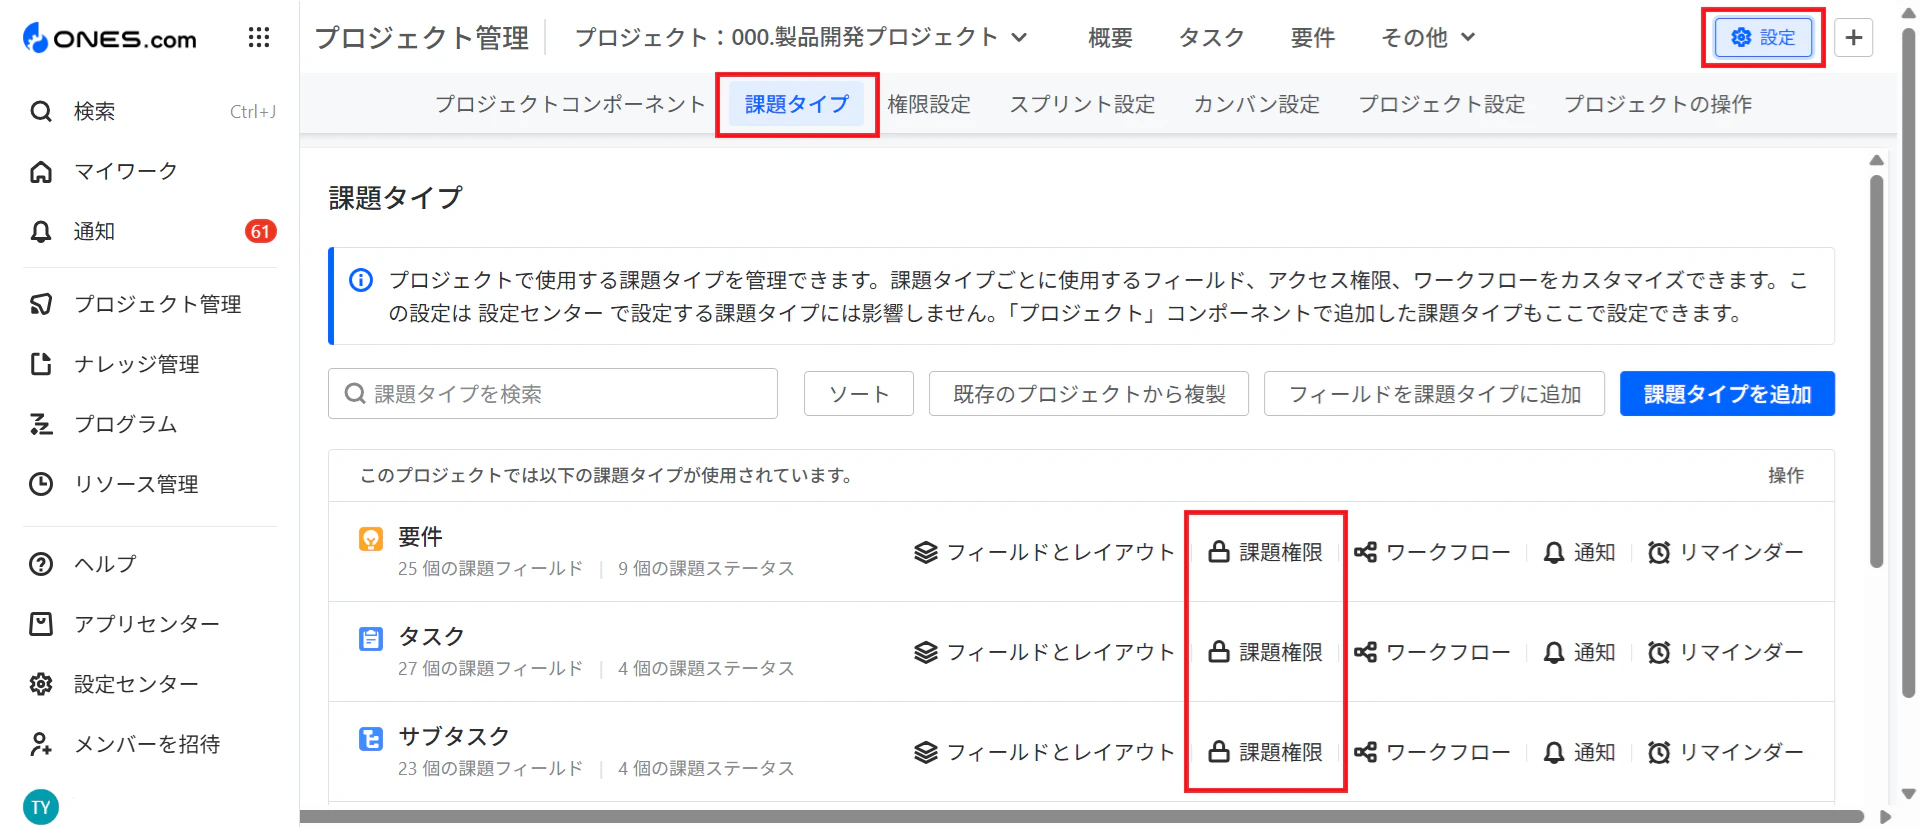Click フィールドを課題タイプに追加 button
1920x827 pixels.
pos(1434,394)
